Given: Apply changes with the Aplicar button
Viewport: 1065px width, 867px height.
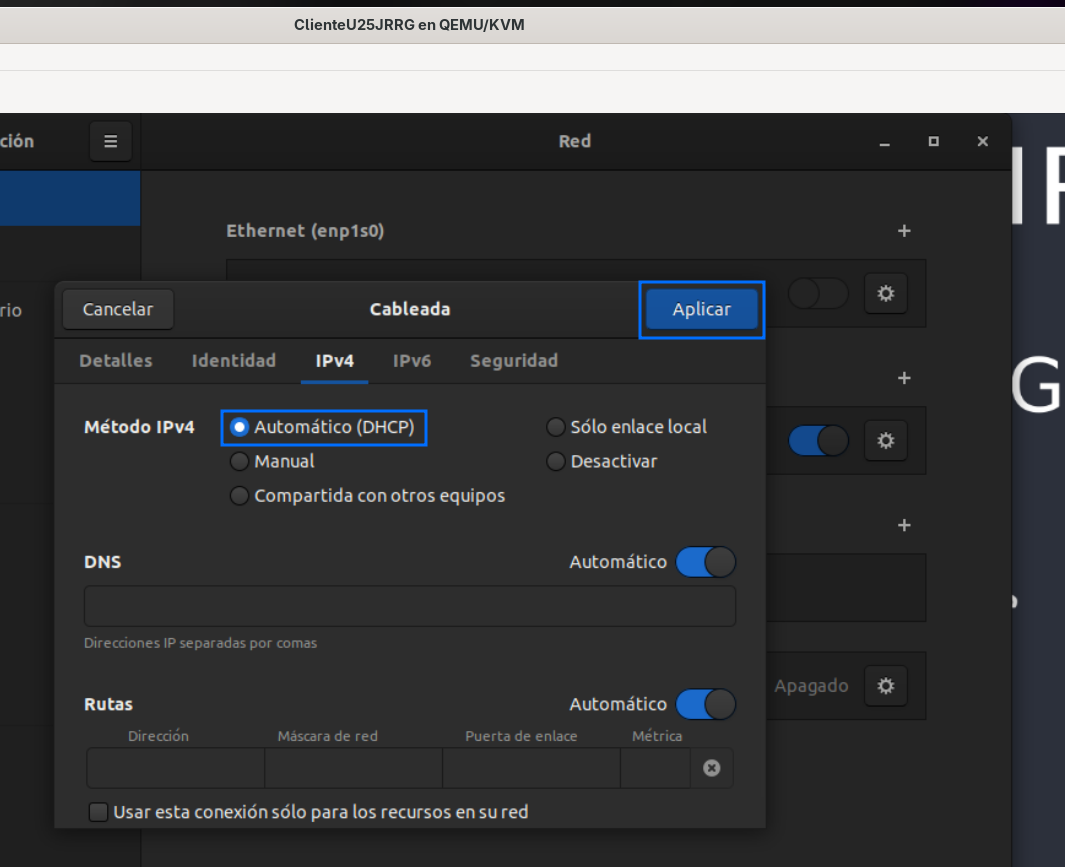Looking at the screenshot, I should [x=702, y=310].
